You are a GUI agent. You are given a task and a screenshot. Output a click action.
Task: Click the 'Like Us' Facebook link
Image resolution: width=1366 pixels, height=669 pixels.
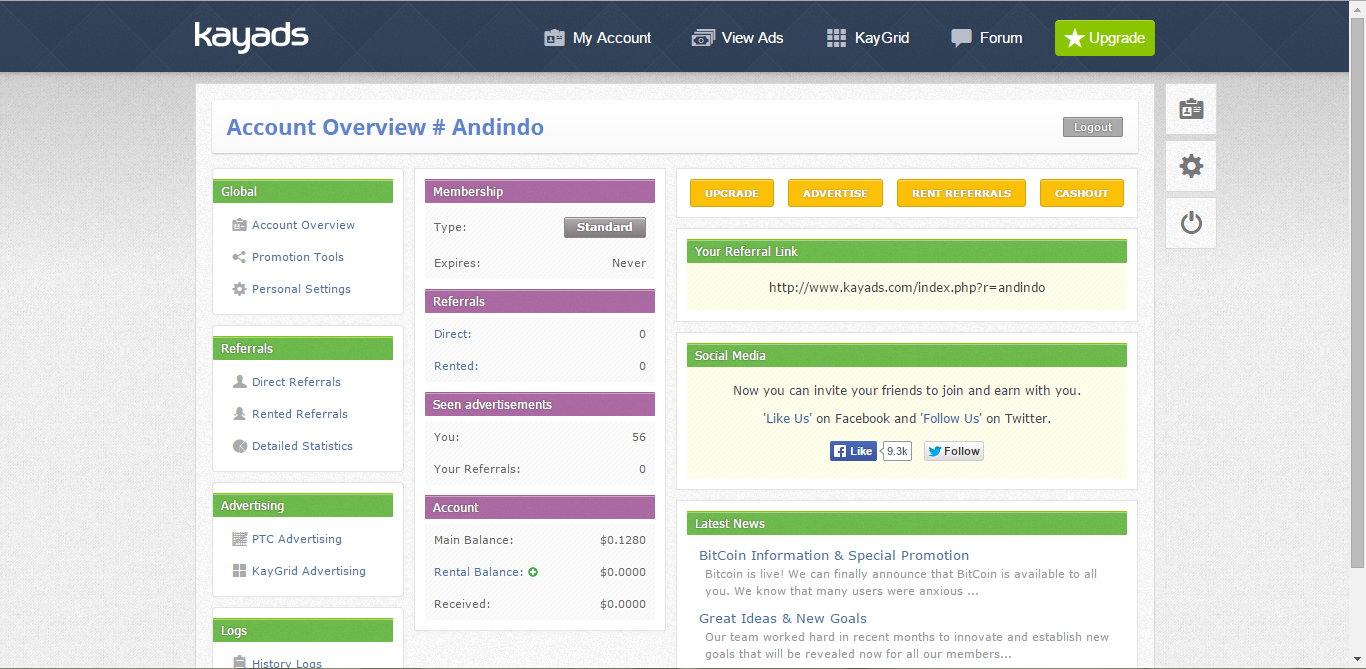point(788,419)
